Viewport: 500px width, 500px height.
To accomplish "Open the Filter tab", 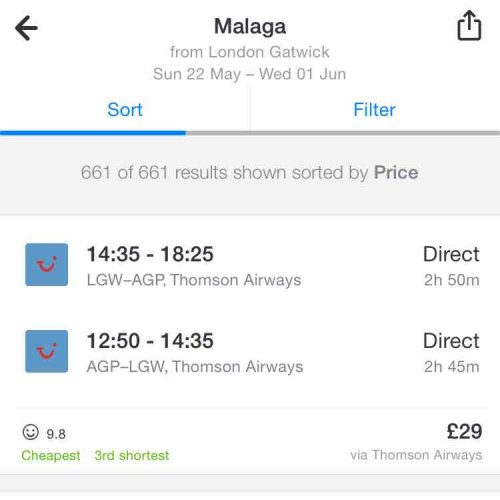I will tap(375, 110).
